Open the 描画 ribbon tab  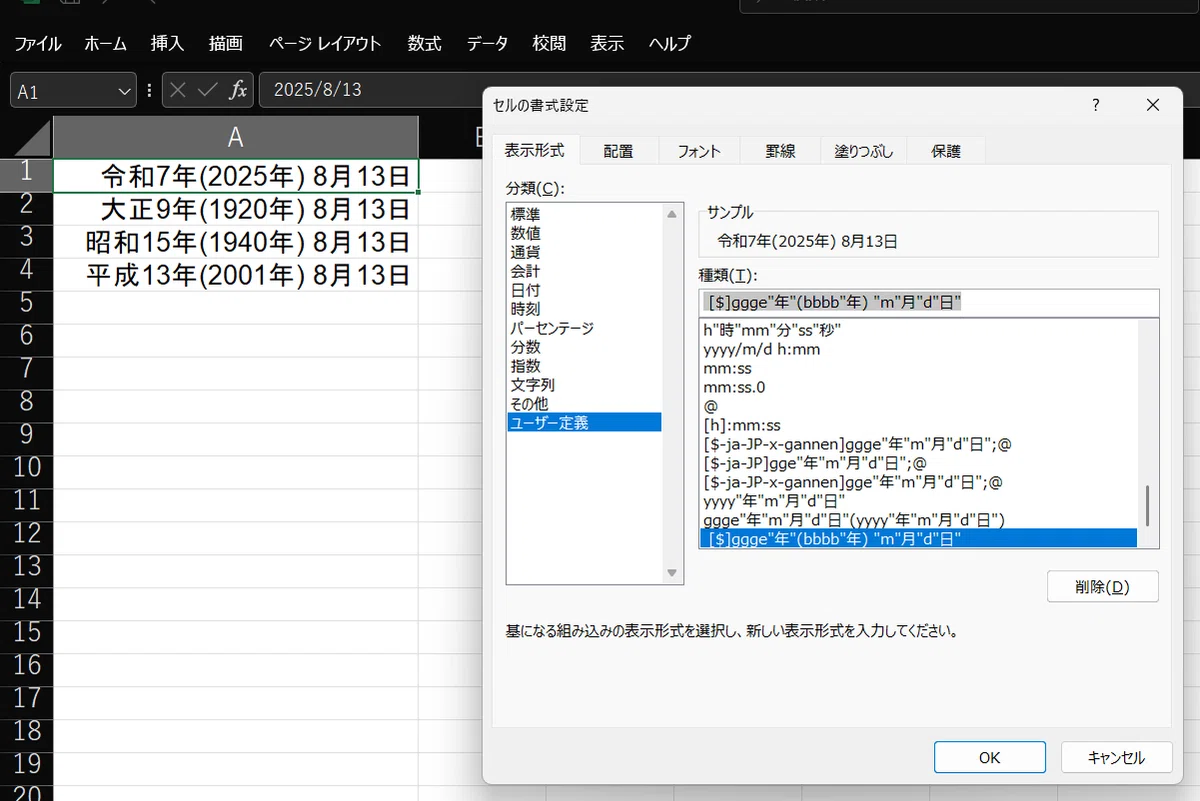(226, 44)
